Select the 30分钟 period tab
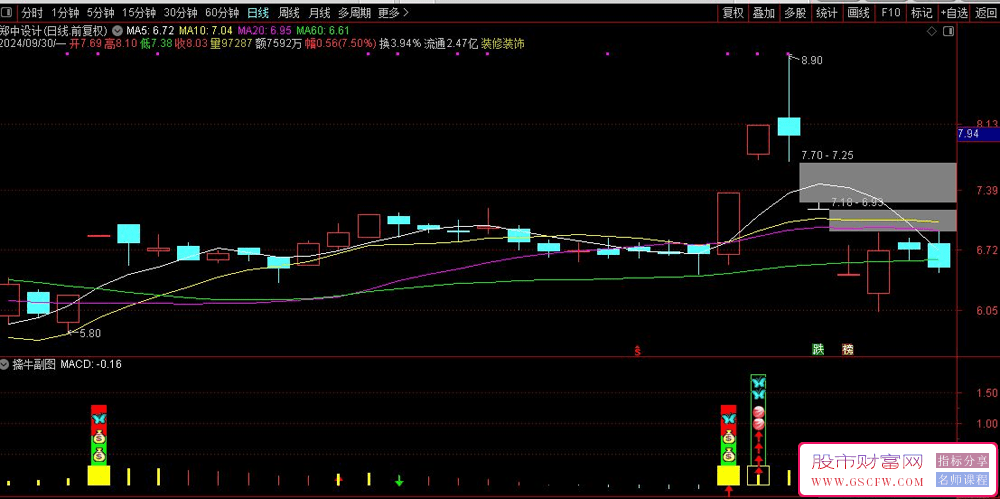 pos(180,12)
